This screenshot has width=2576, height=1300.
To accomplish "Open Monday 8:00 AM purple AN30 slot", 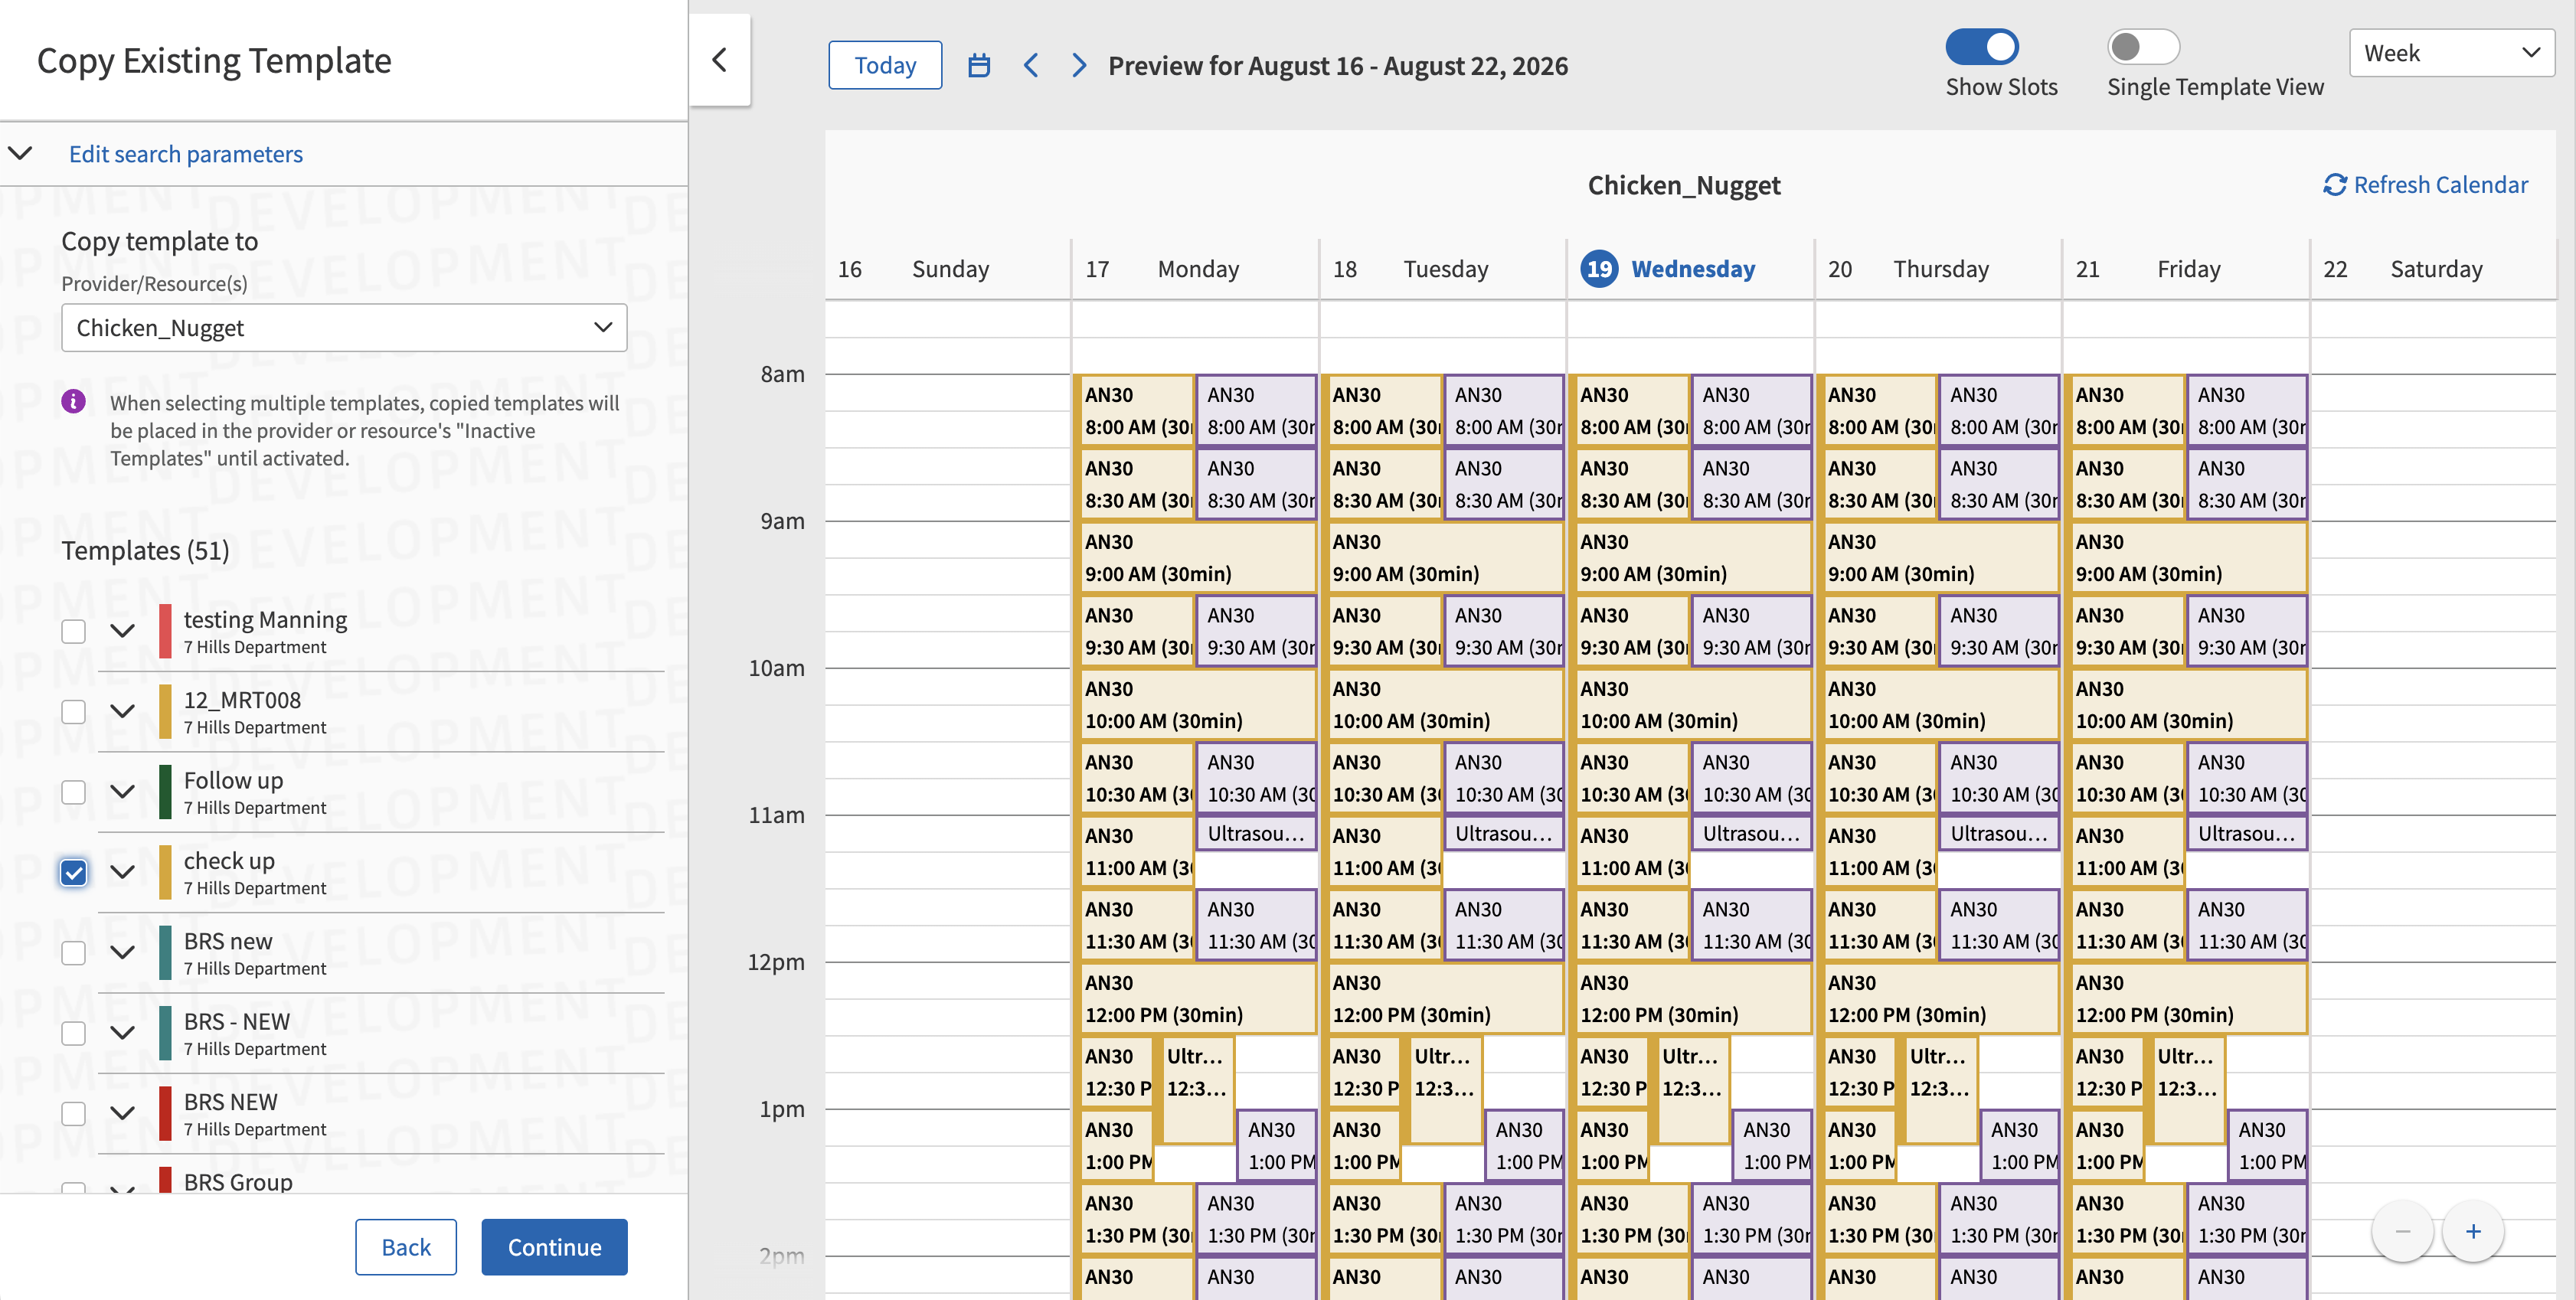I will (x=1257, y=411).
